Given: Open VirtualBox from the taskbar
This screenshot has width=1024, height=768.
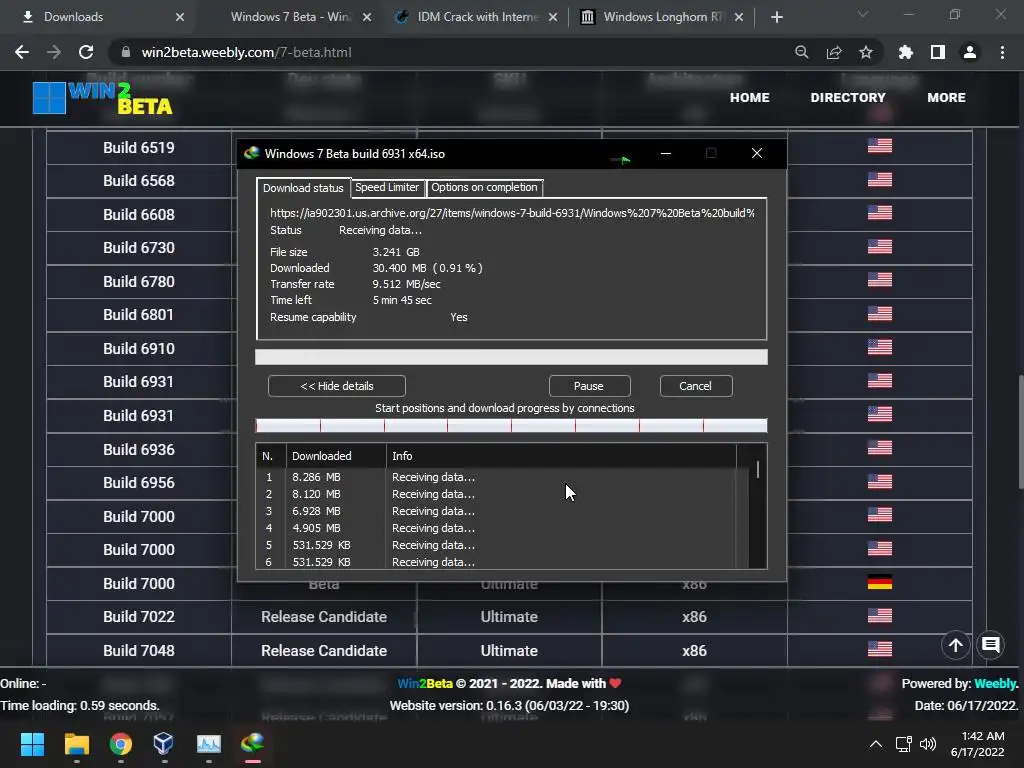Looking at the screenshot, I should tap(164, 744).
